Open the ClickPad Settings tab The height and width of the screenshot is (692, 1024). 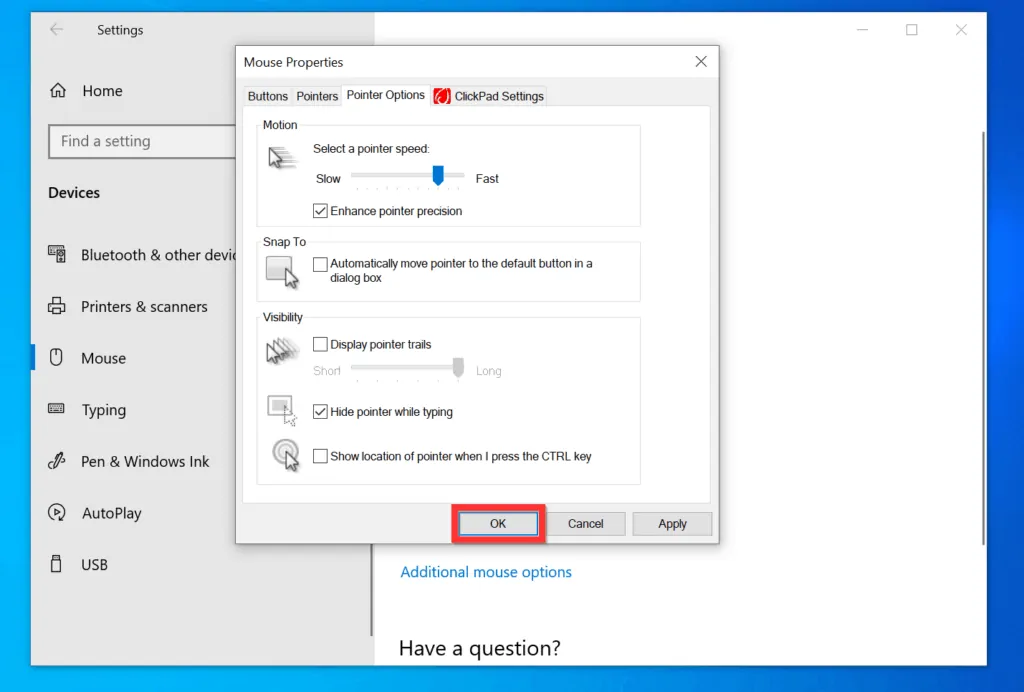pos(489,96)
